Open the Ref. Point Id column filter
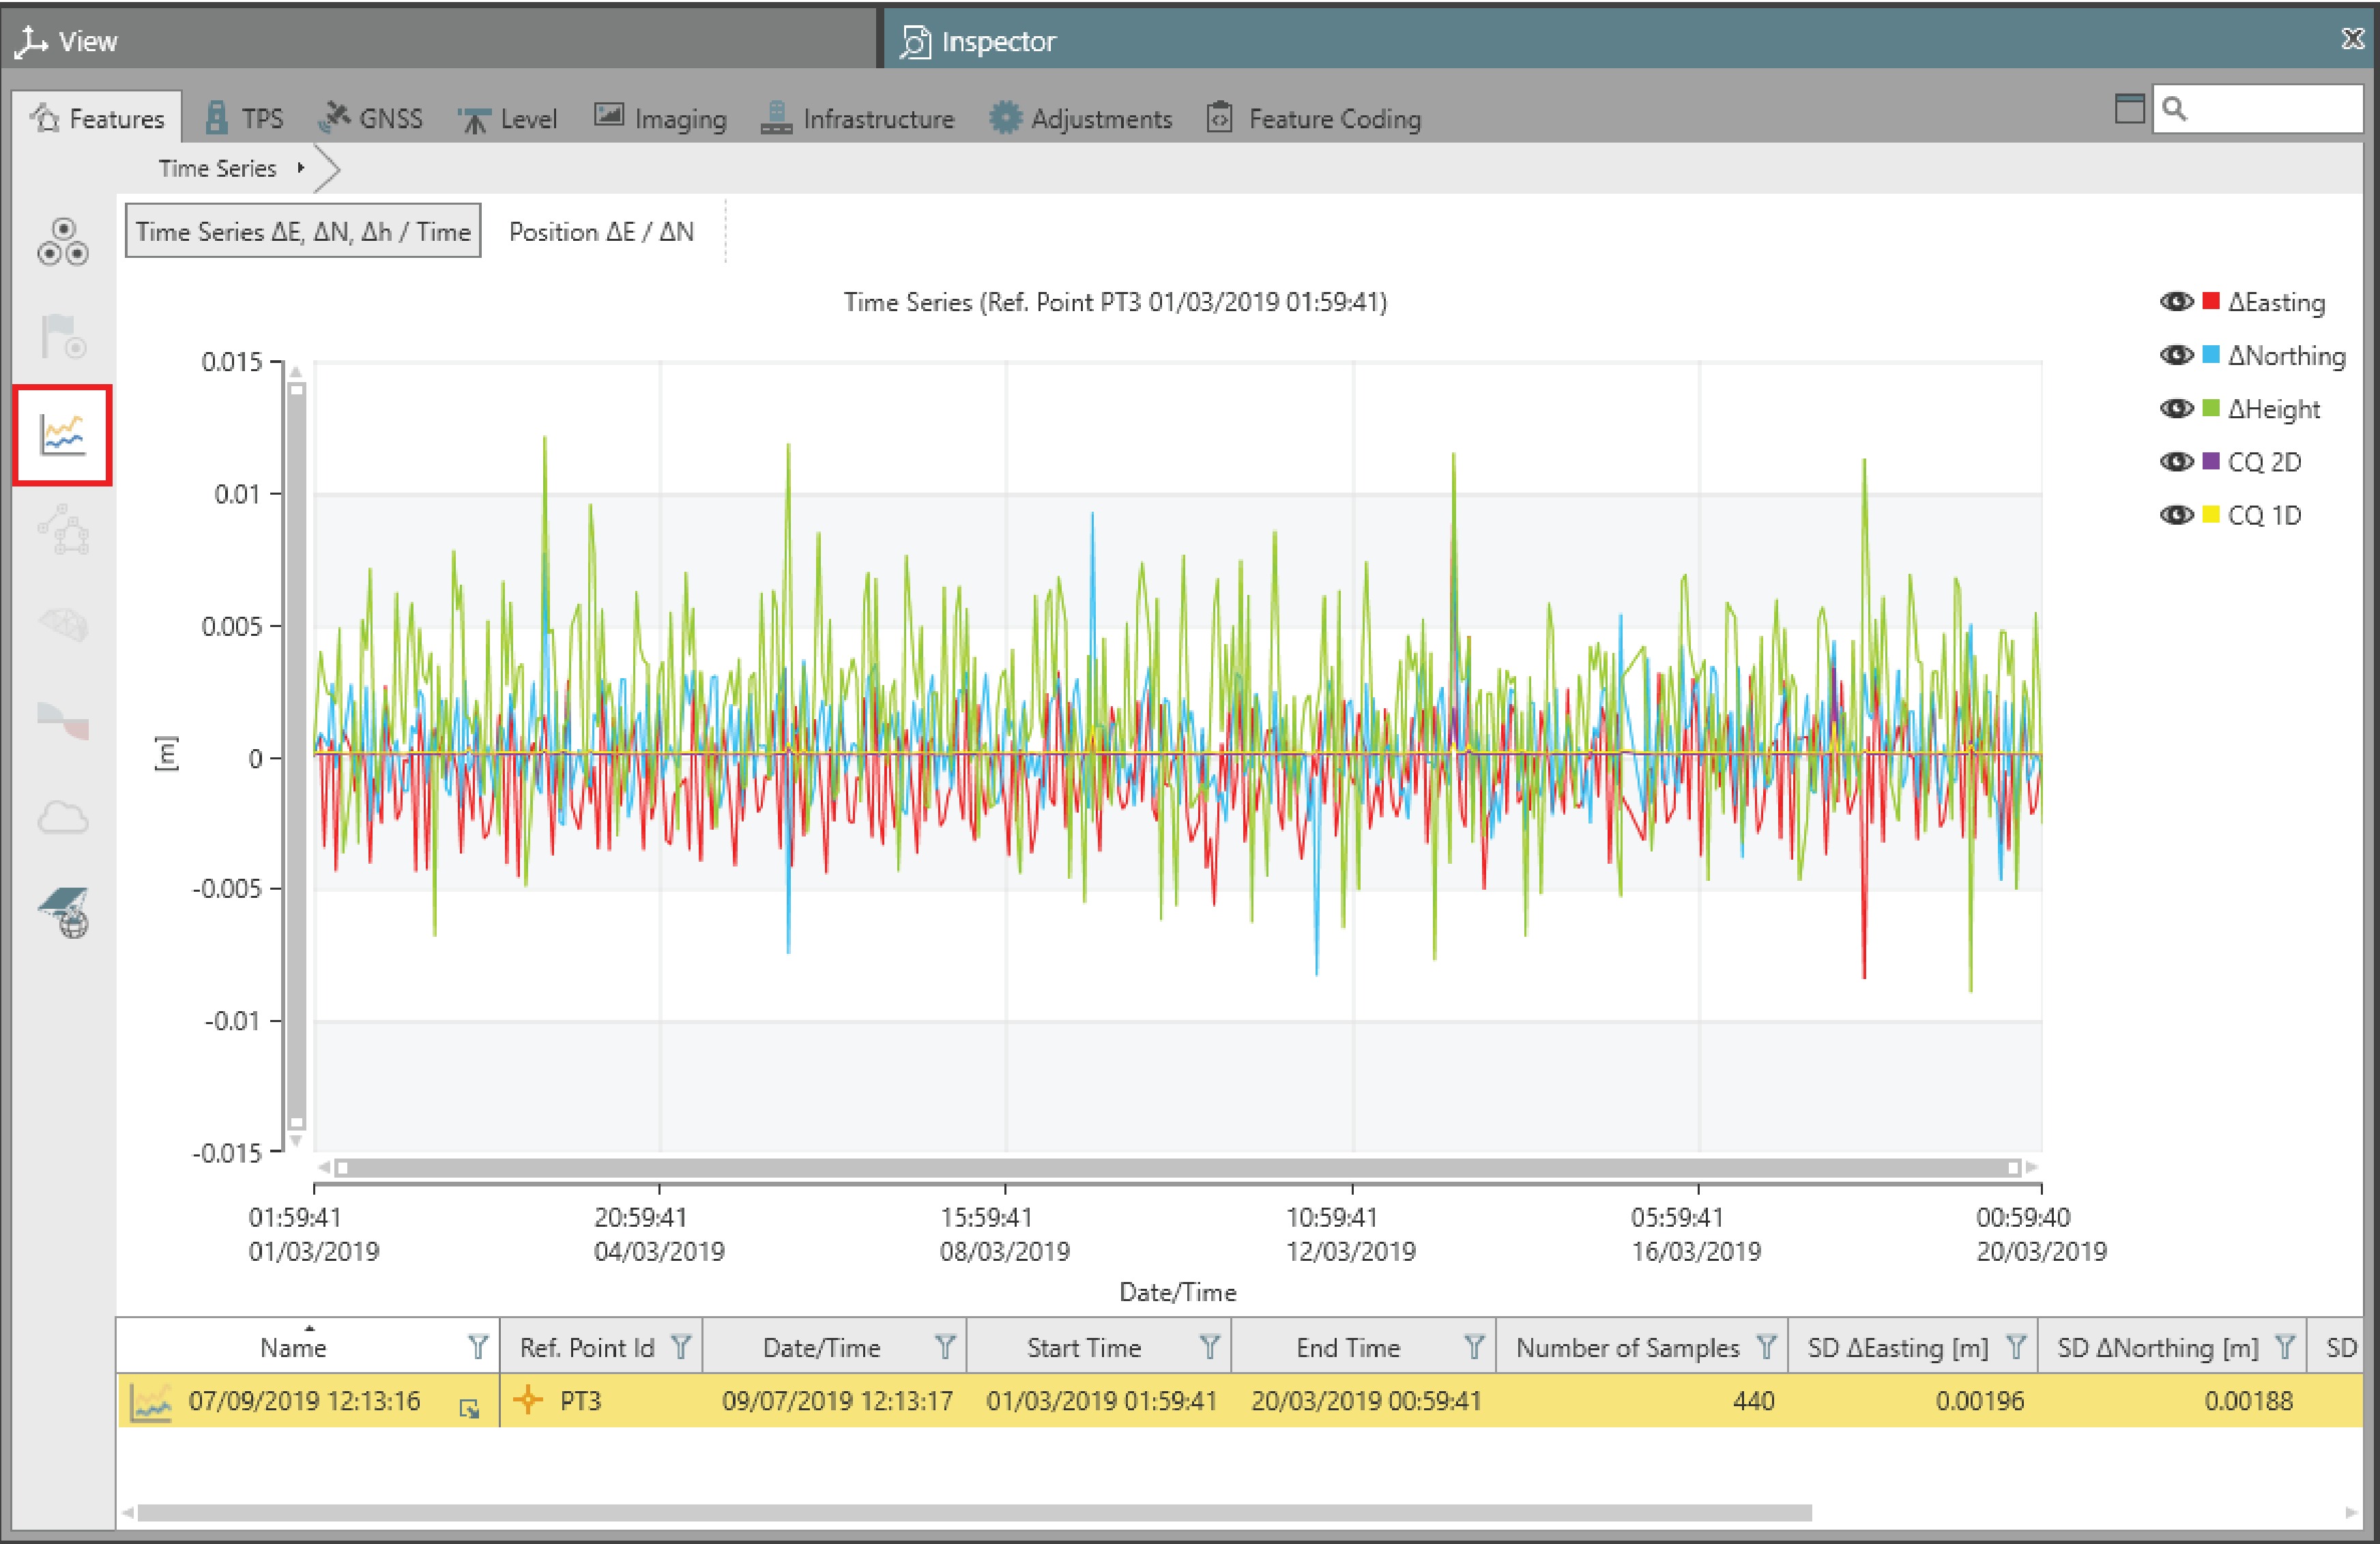This screenshot has width=2380, height=1544. pos(681,1347)
